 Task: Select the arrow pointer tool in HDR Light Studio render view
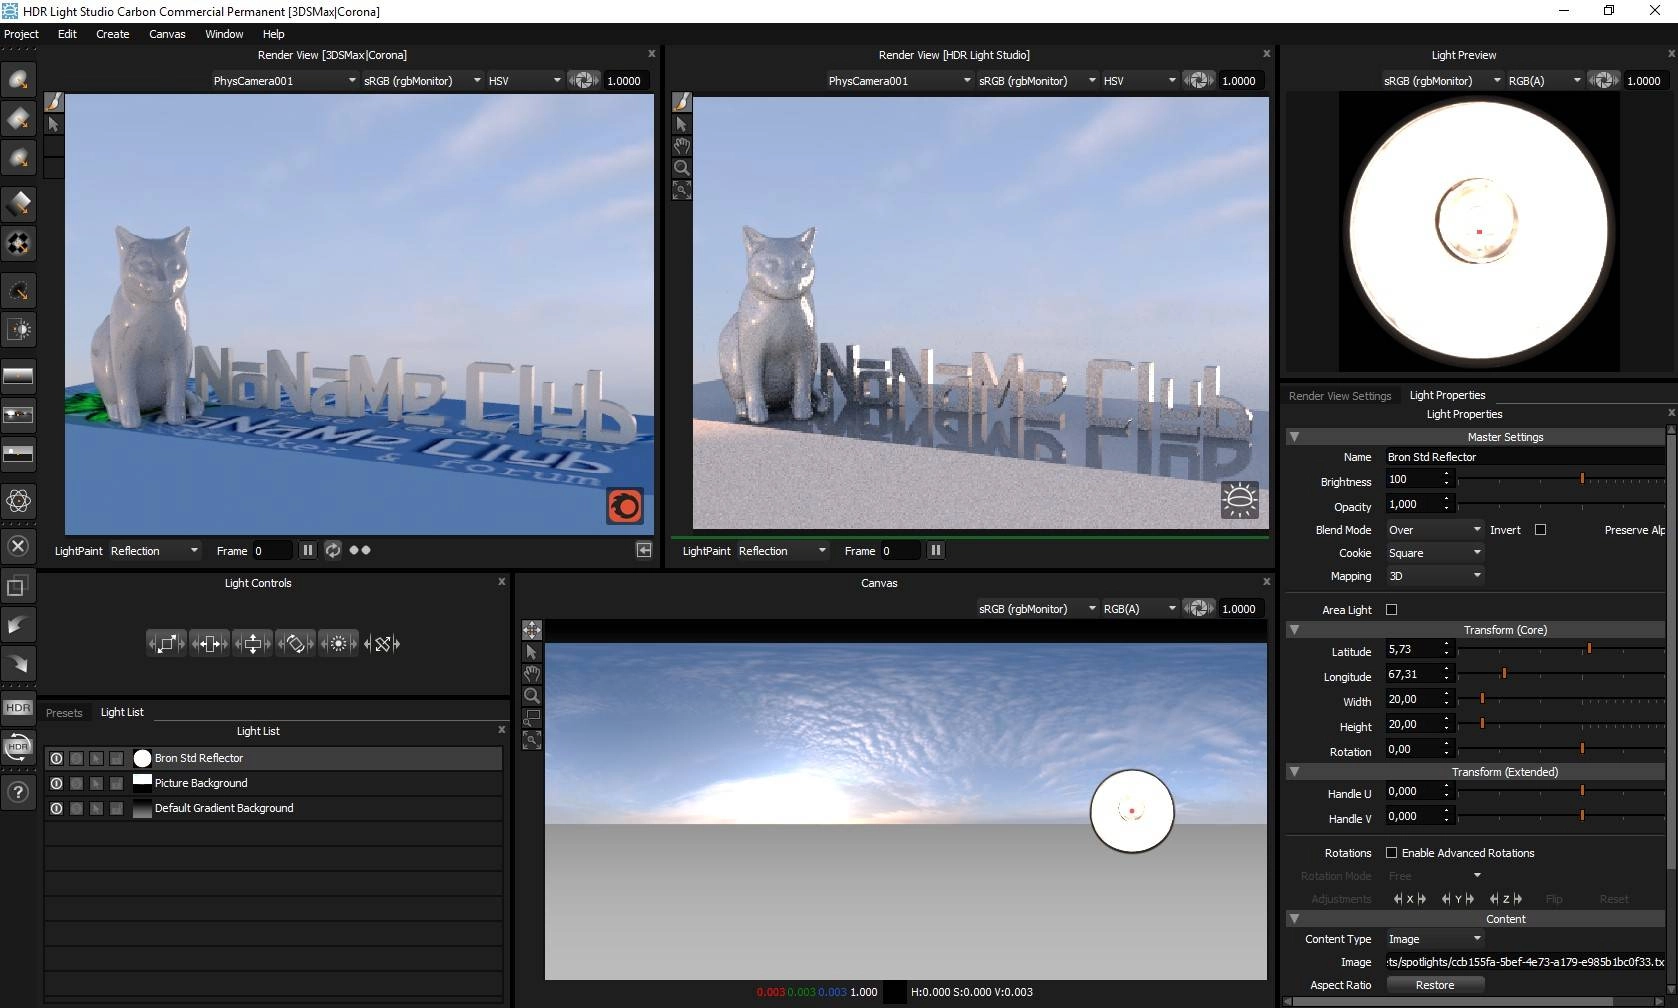pos(681,124)
